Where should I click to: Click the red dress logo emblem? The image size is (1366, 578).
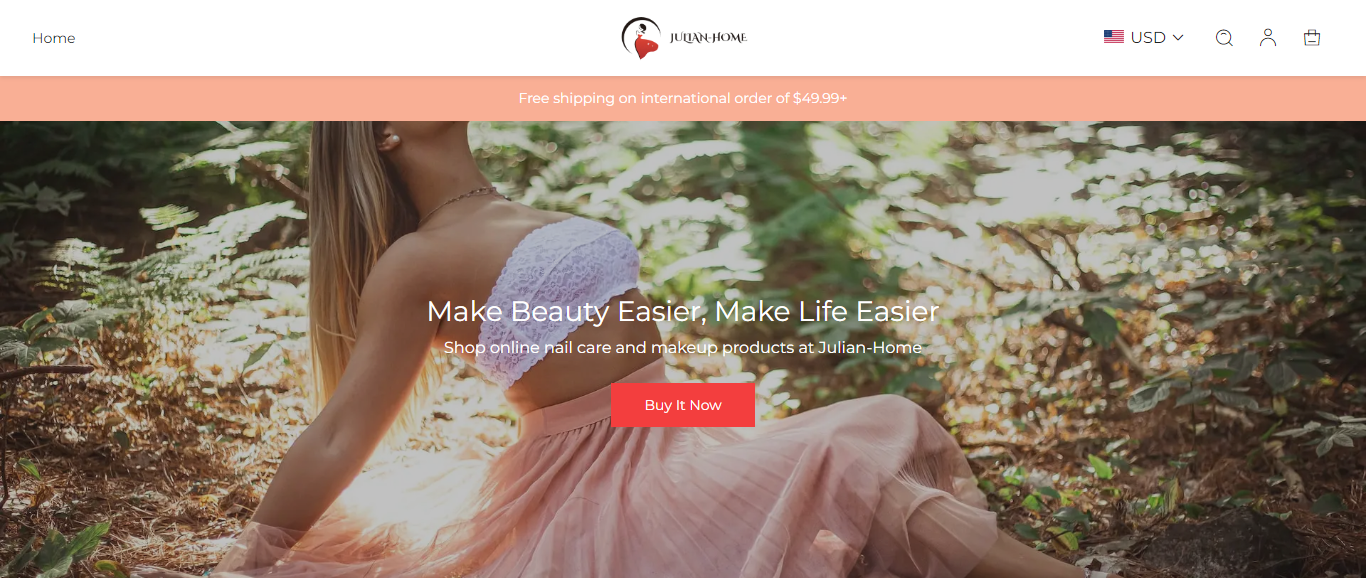[x=641, y=38]
